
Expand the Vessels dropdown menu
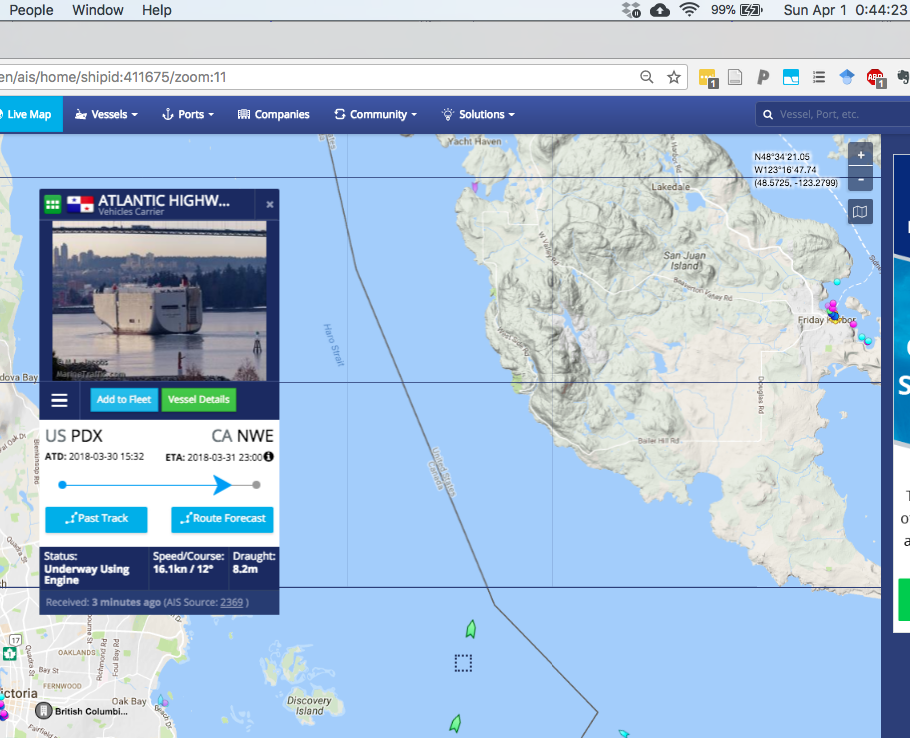(x=106, y=114)
